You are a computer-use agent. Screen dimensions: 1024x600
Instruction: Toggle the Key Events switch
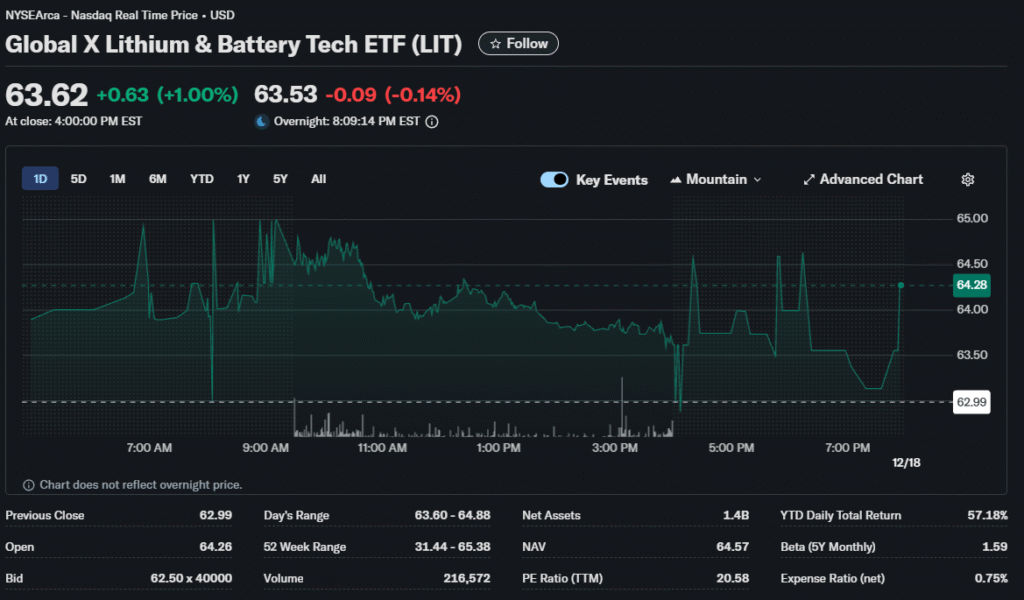(x=554, y=180)
